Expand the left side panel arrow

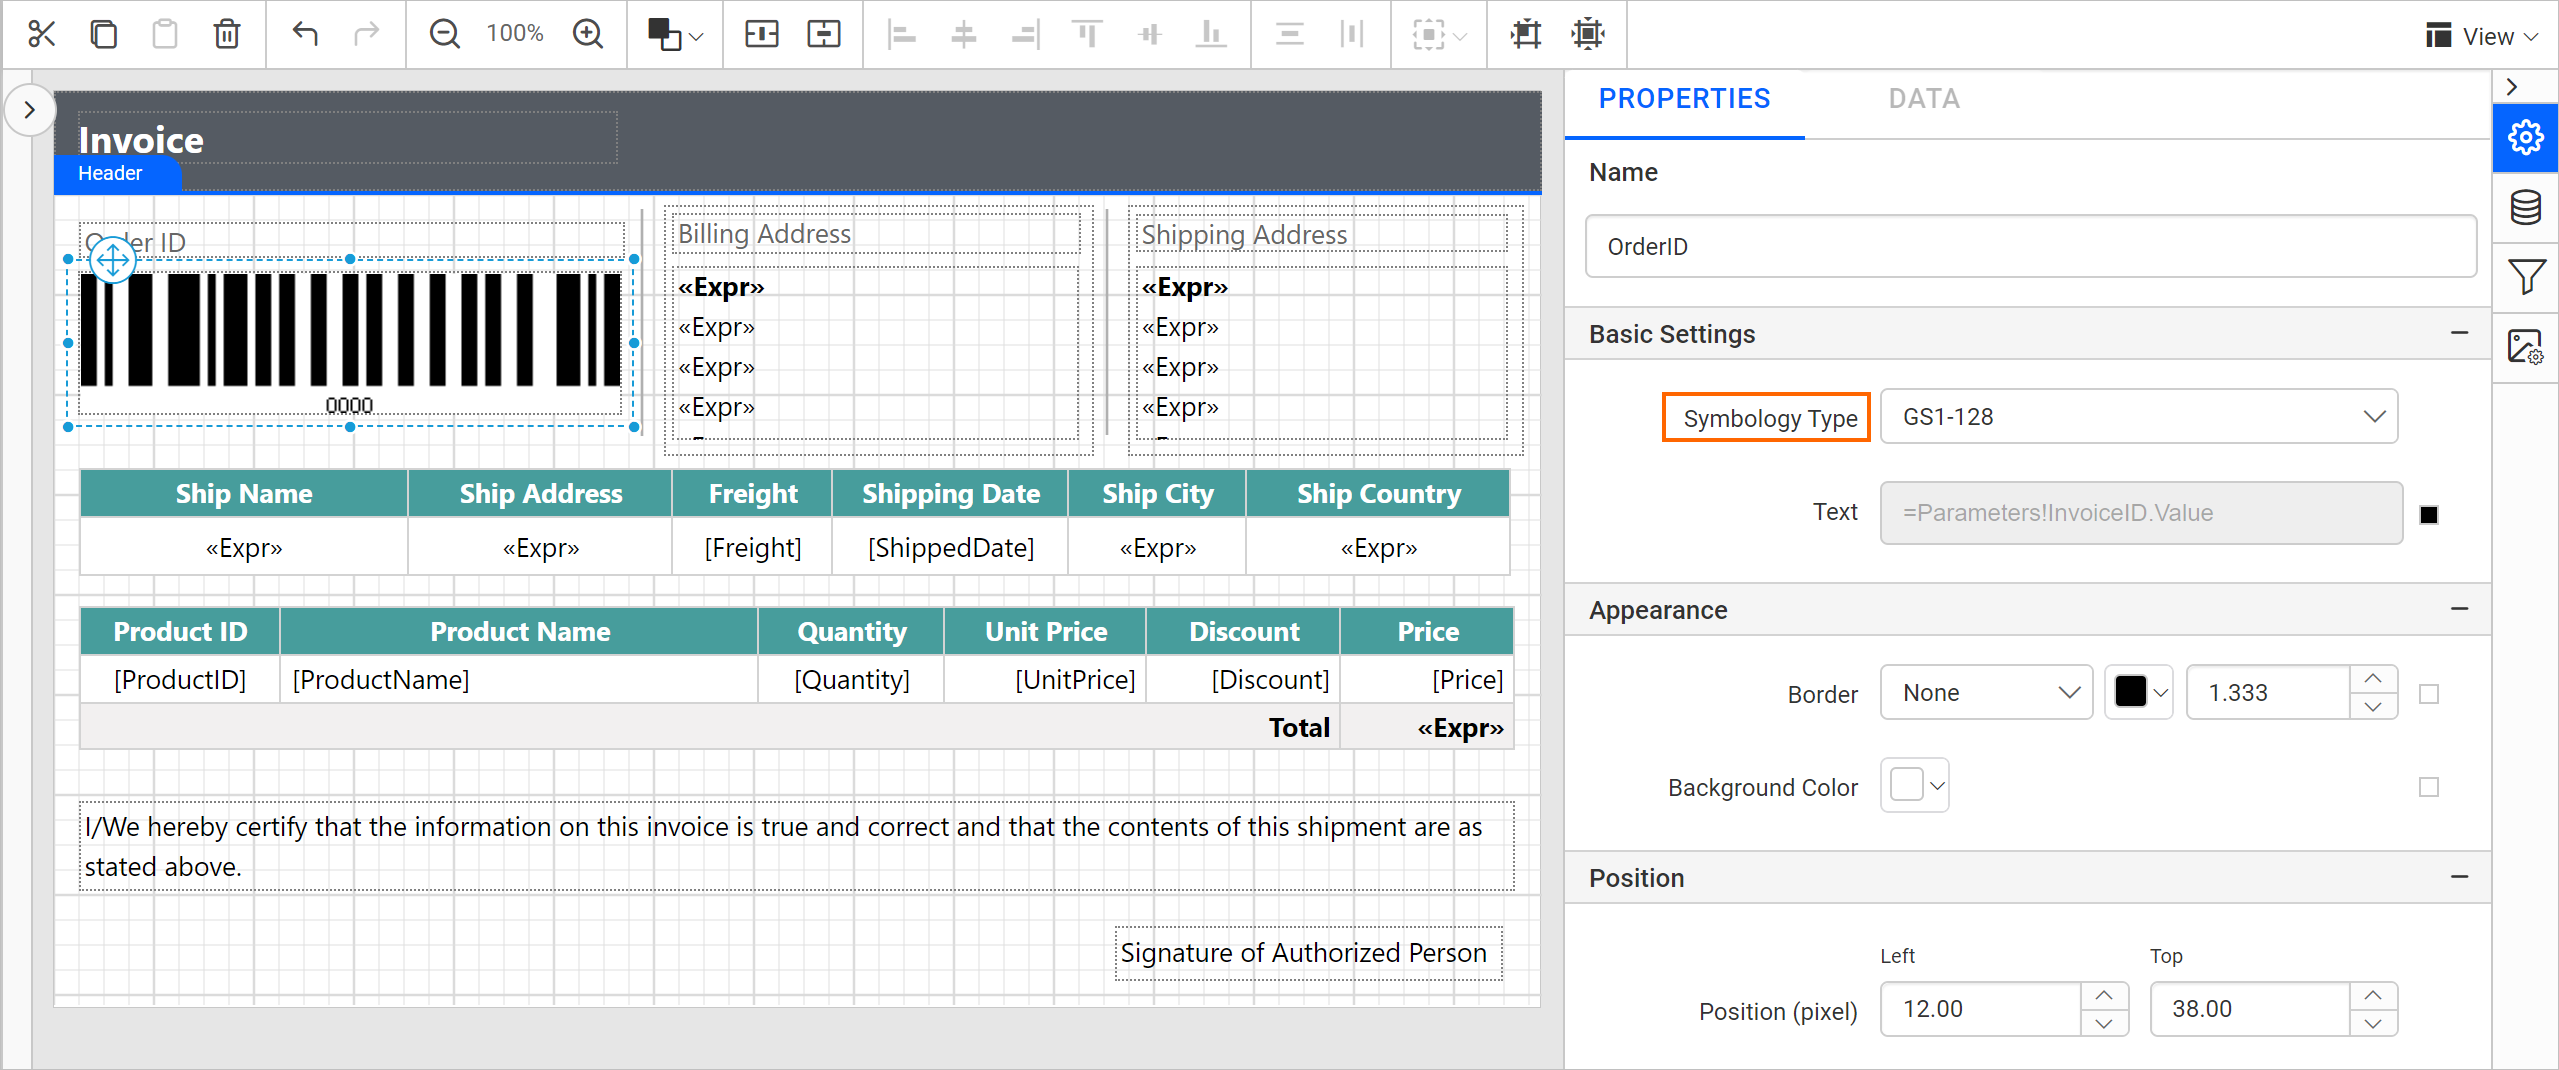click(30, 110)
